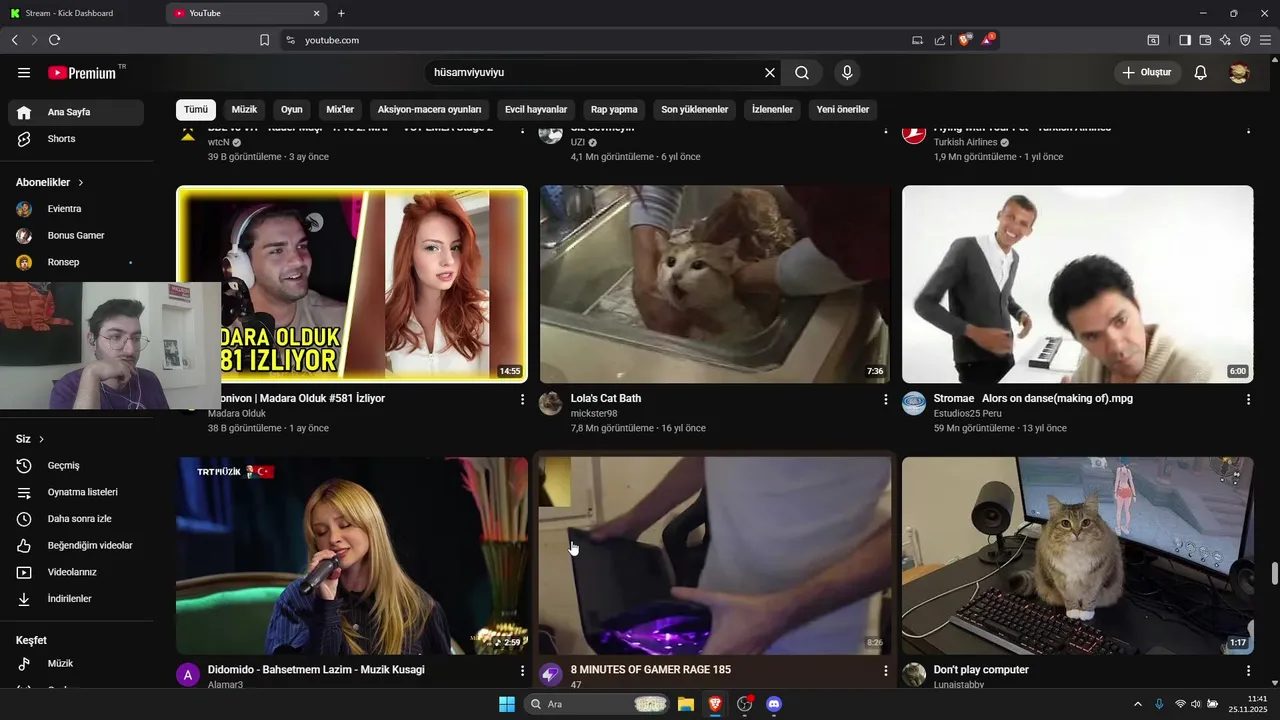Open File Explorer from the taskbar
The height and width of the screenshot is (720, 1280).
point(686,704)
